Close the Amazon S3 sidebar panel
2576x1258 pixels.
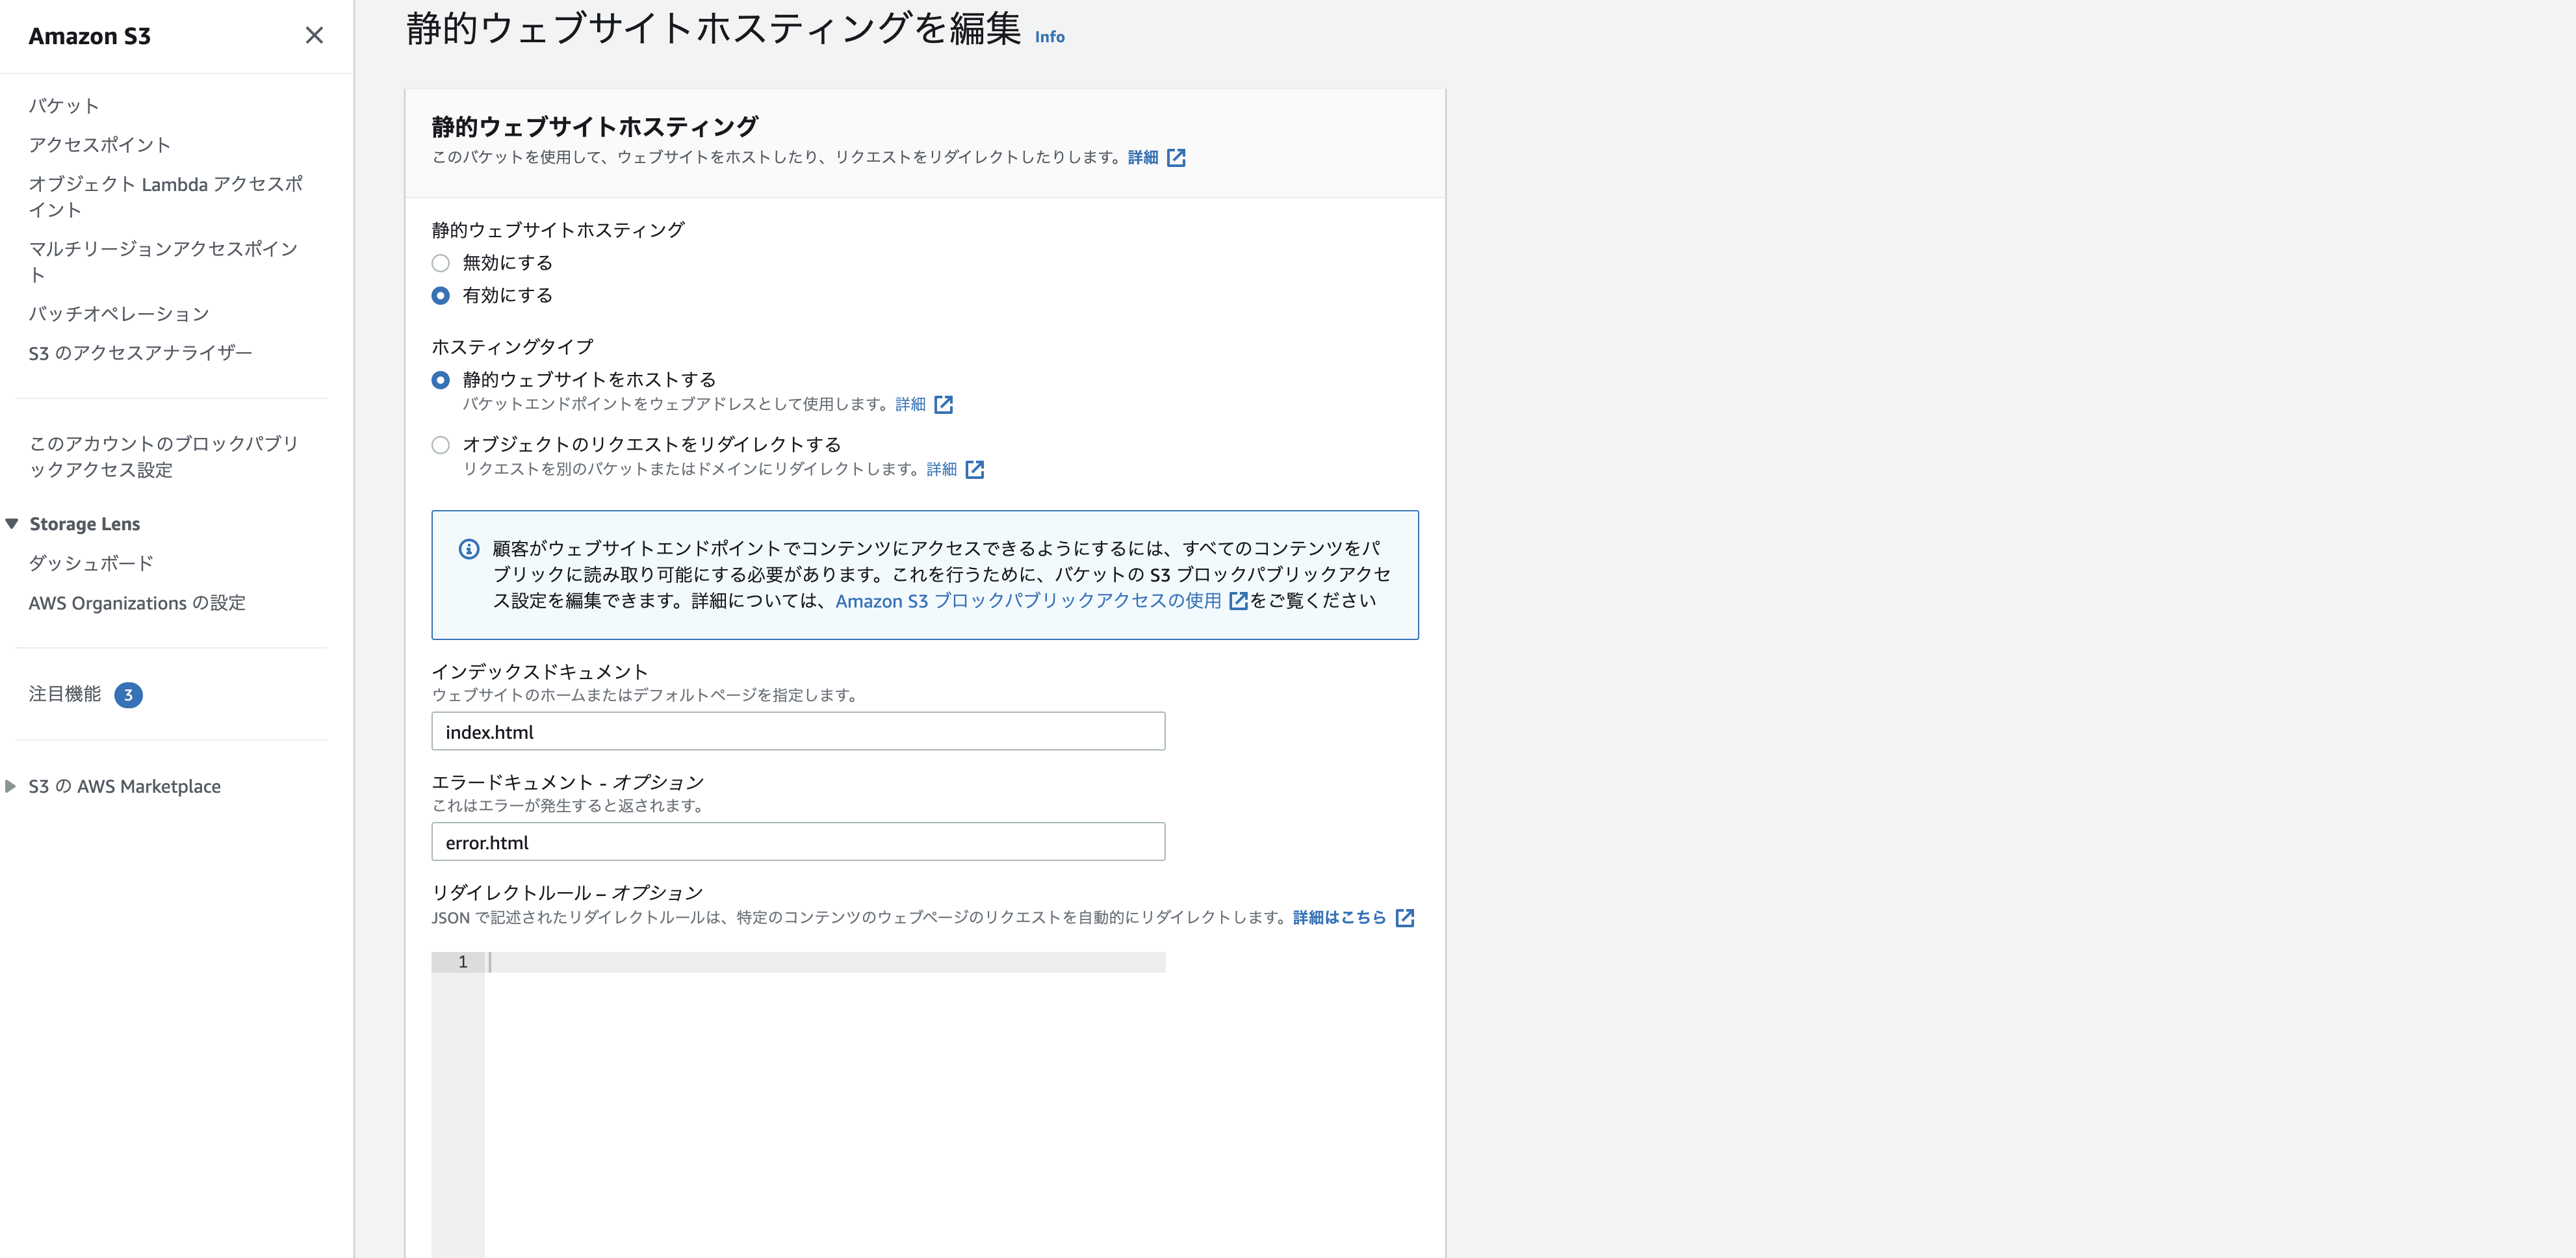(x=314, y=36)
